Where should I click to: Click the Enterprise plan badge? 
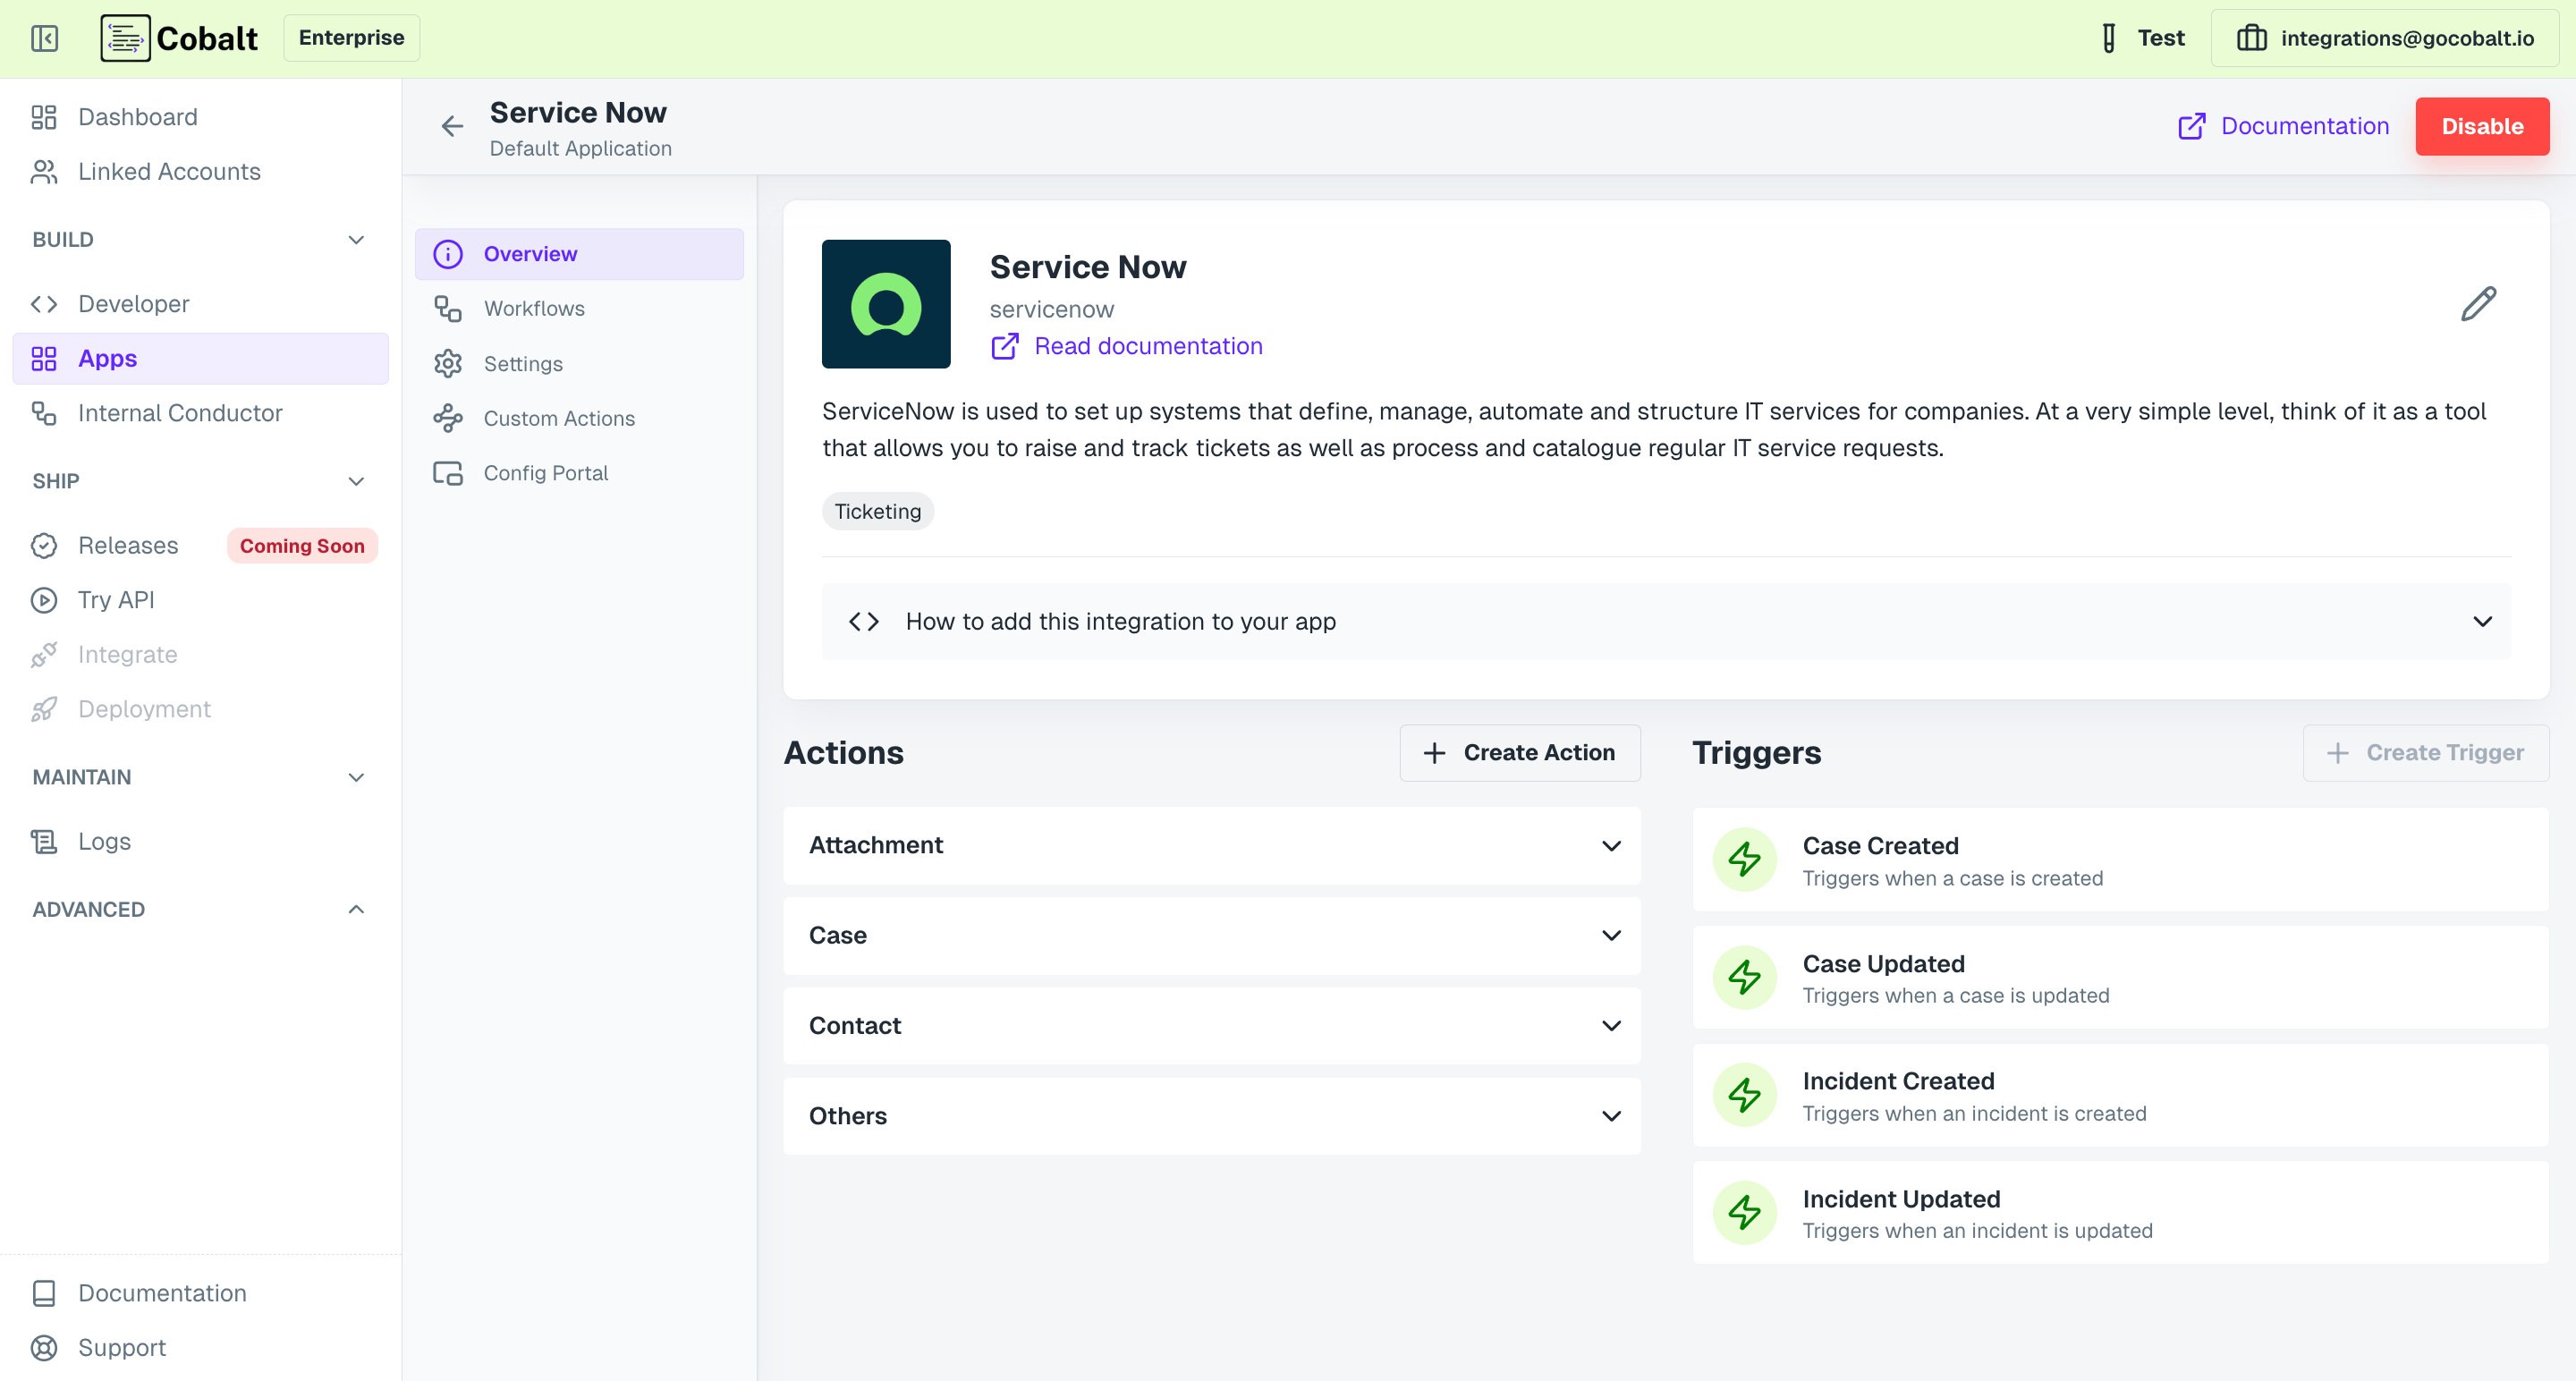click(x=352, y=38)
